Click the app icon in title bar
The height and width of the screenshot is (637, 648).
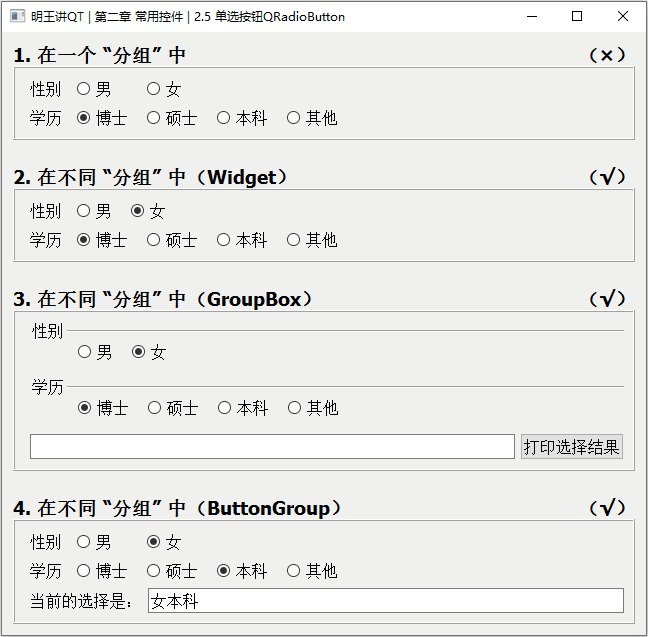tap(15, 16)
